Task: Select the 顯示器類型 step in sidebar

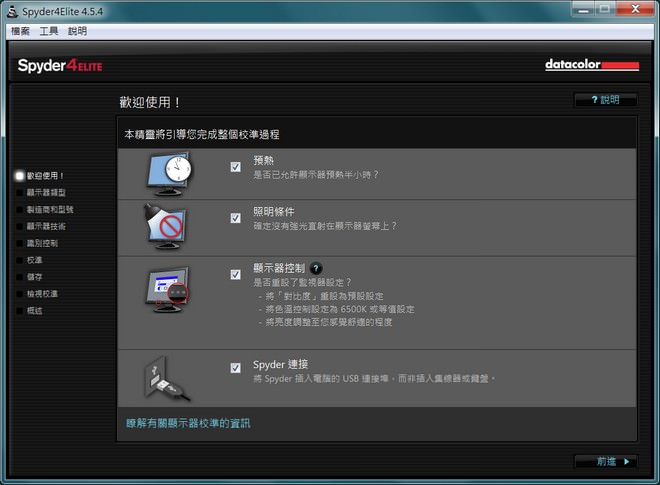Action: coord(46,192)
